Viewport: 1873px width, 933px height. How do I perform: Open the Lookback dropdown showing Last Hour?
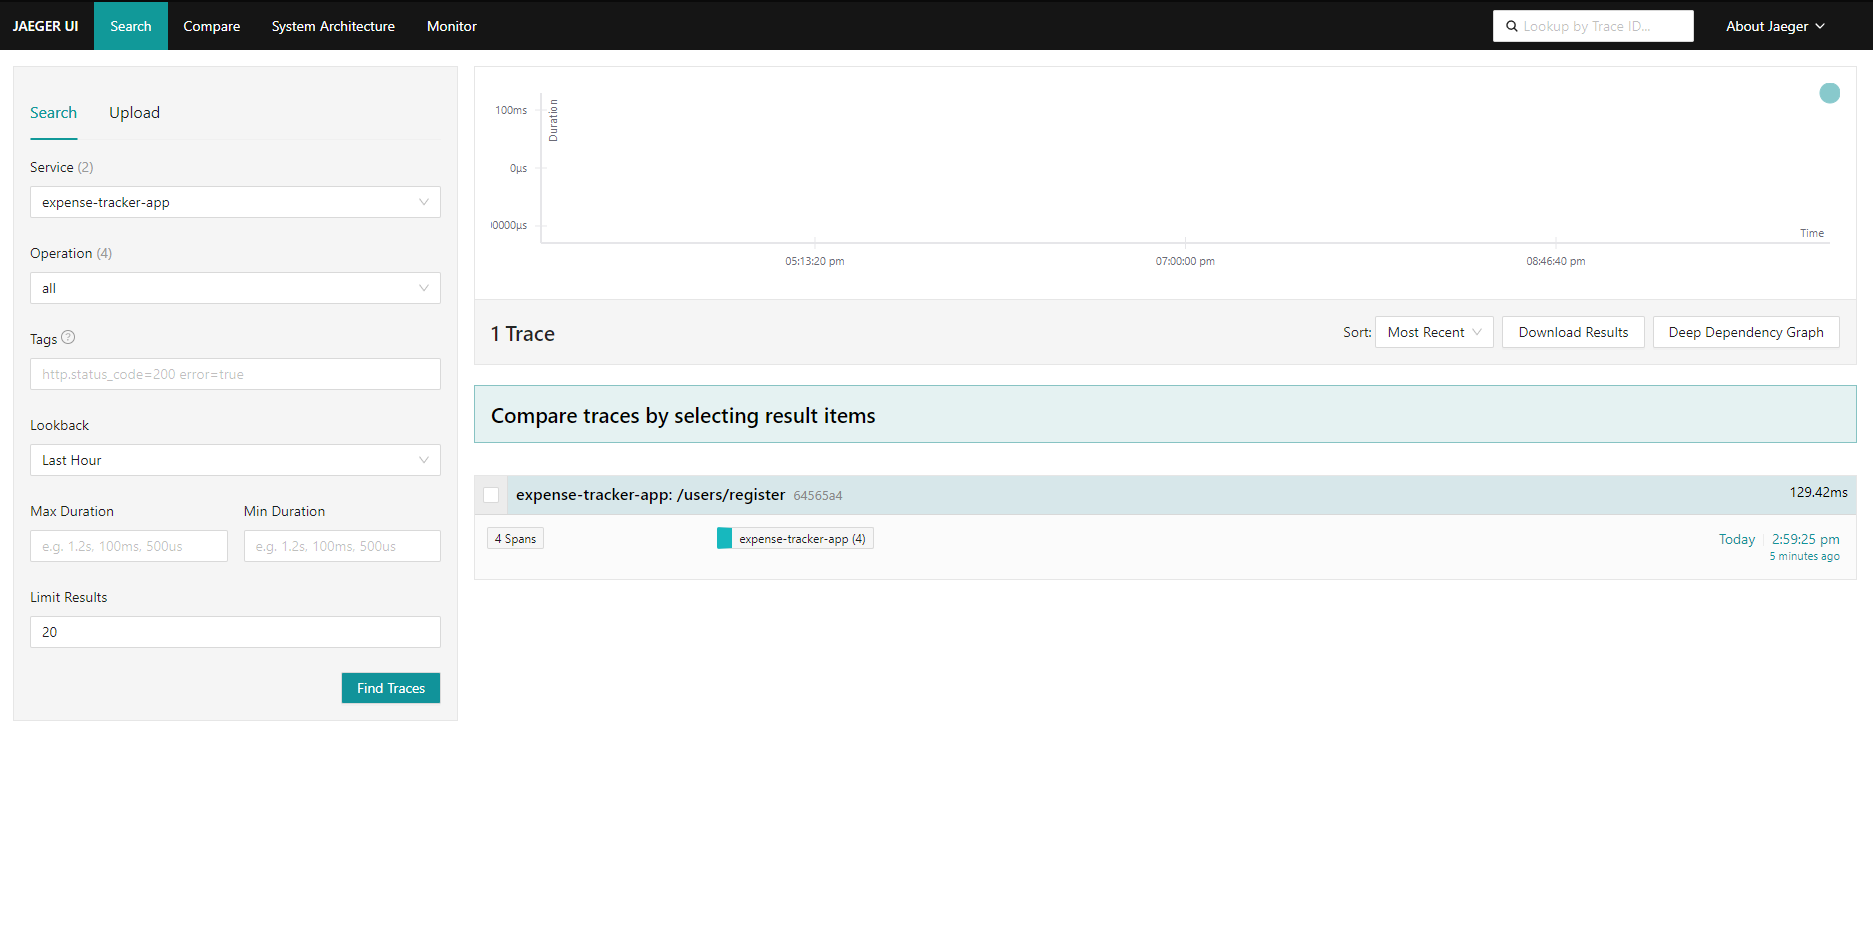point(235,460)
